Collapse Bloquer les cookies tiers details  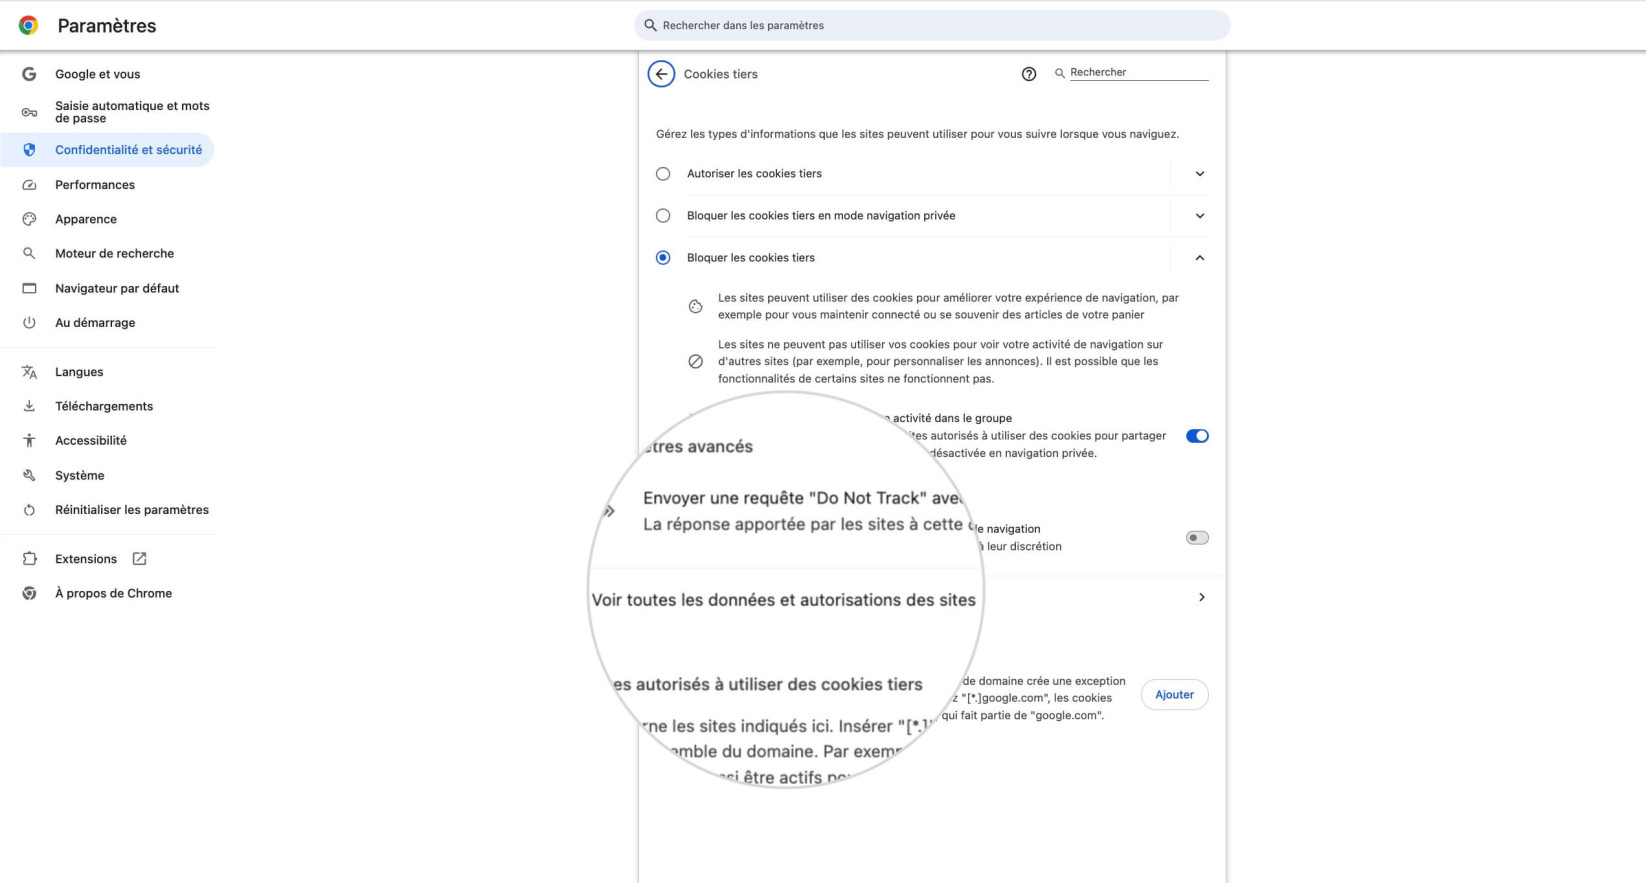(x=1200, y=258)
